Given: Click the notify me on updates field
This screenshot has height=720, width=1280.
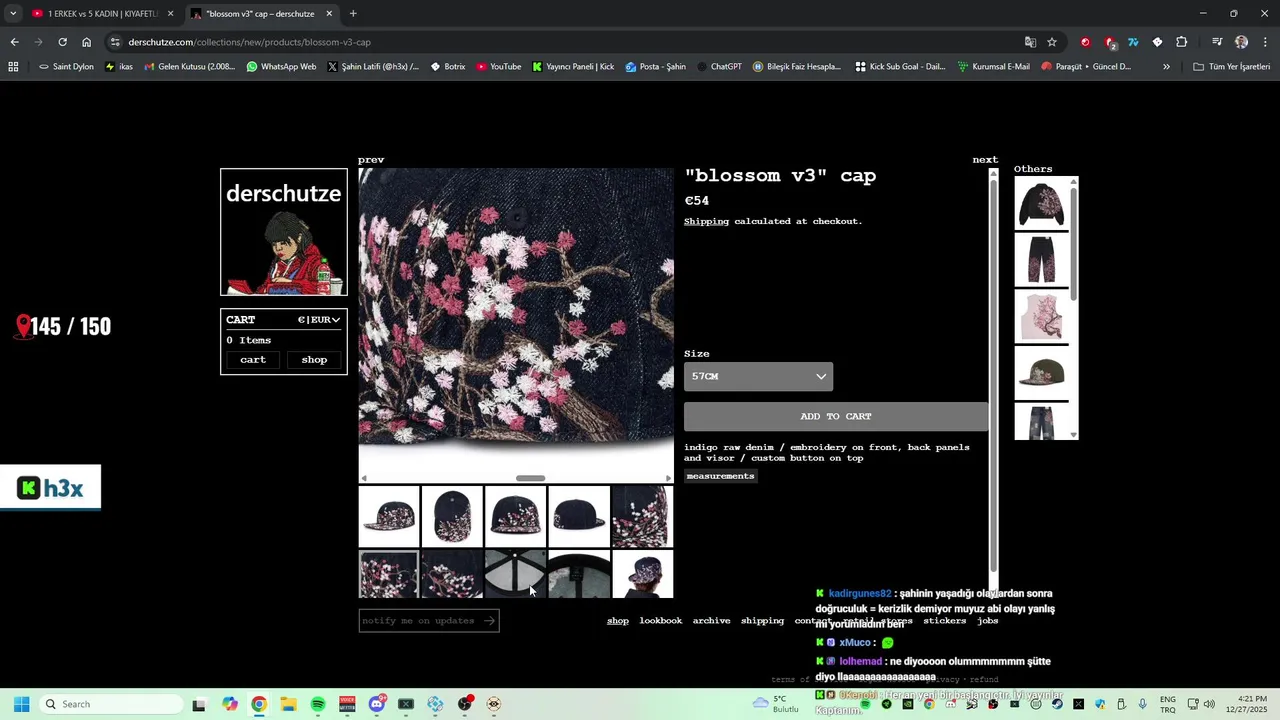Looking at the screenshot, I should click(x=419, y=621).
